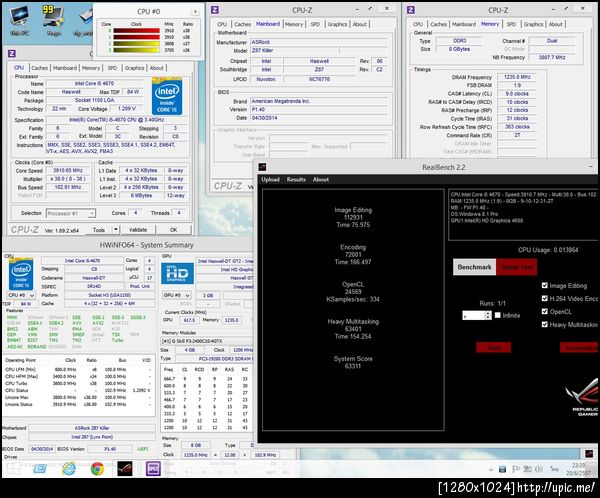Launch Internet Explorer from the taskbar
This screenshot has height=498, width=600.
69,468
